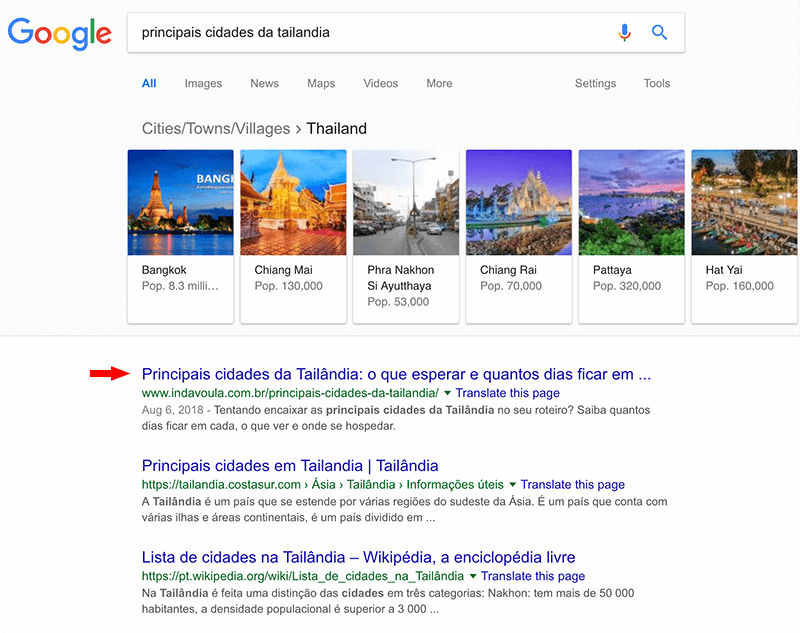Click the www.indavoula.com.br URL
The height and width of the screenshot is (633, 800).
click(290, 393)
